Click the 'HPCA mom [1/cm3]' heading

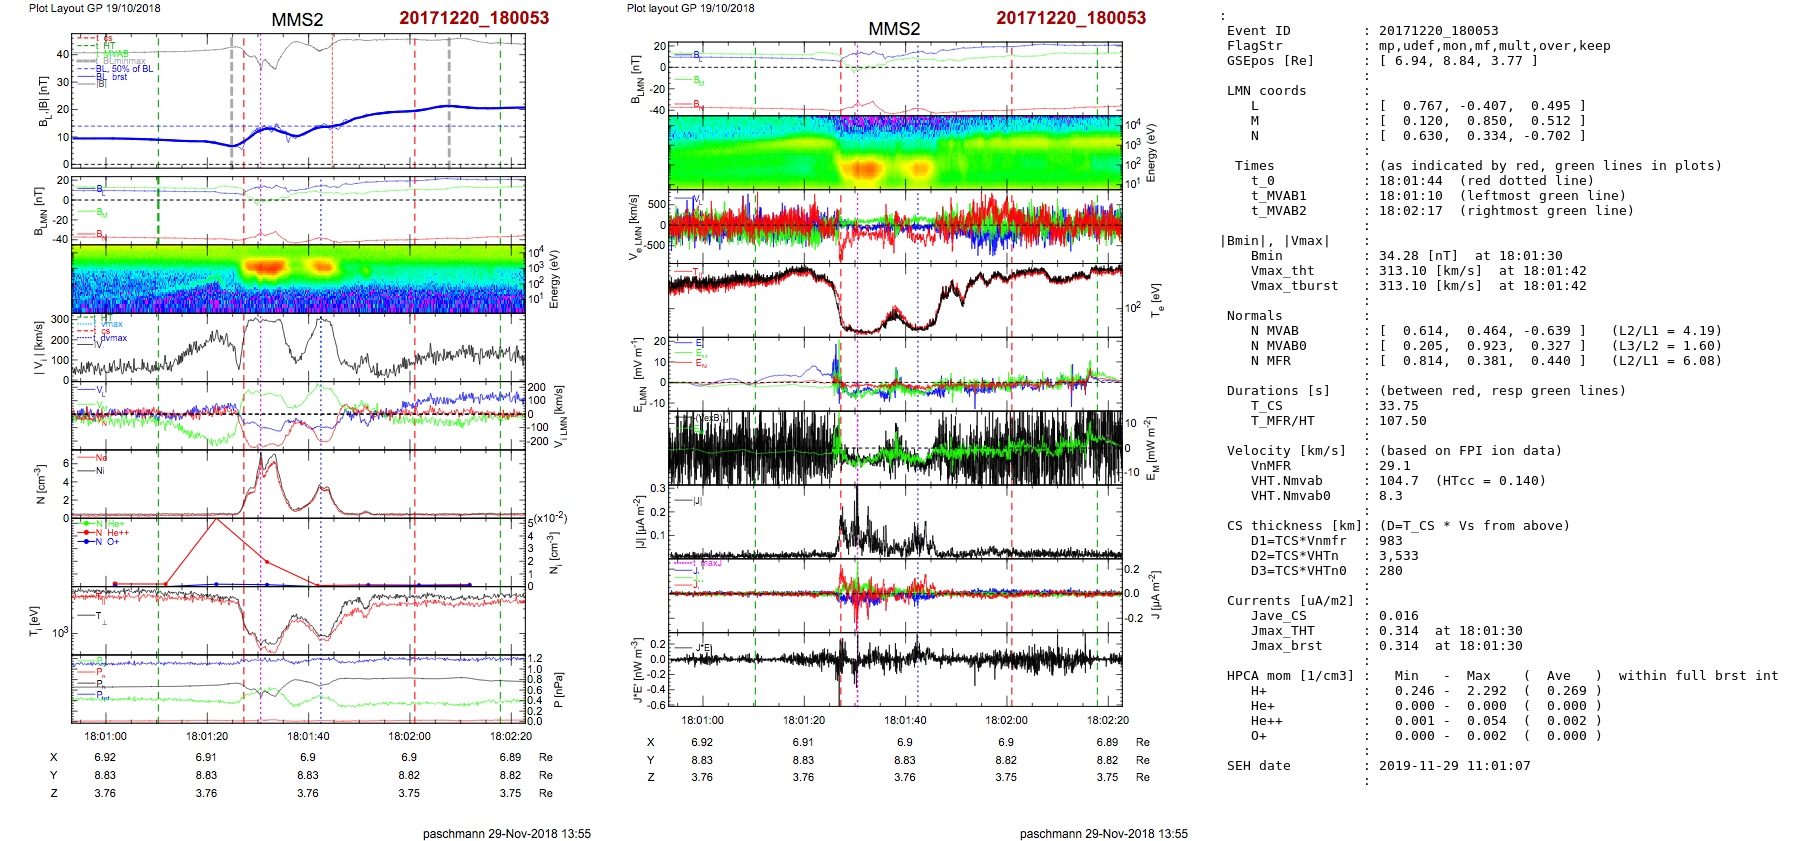[1290, 676]
